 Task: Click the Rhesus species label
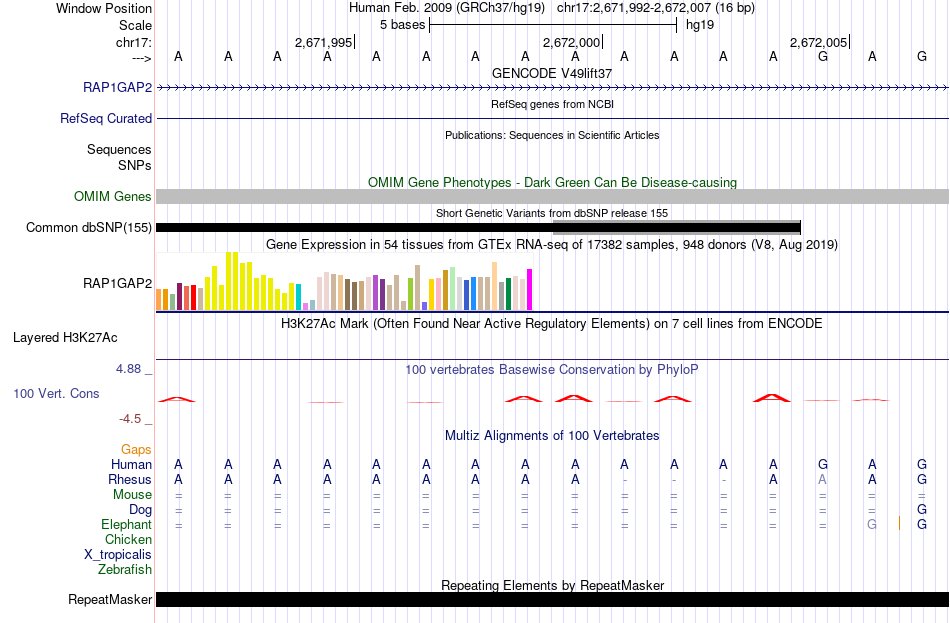[130, 479]
